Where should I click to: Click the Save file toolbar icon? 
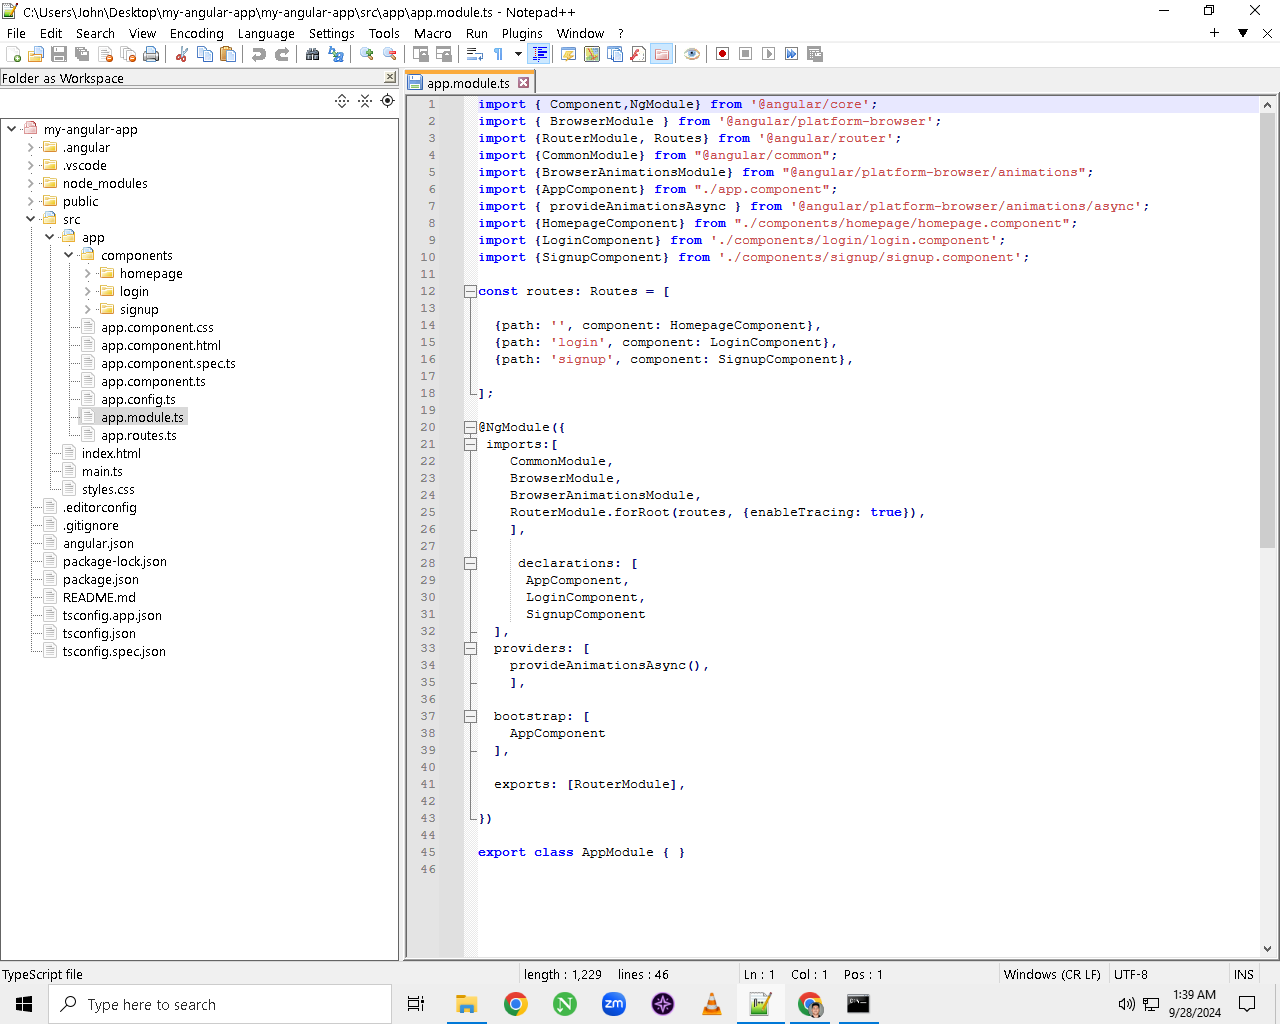point(59,54)
